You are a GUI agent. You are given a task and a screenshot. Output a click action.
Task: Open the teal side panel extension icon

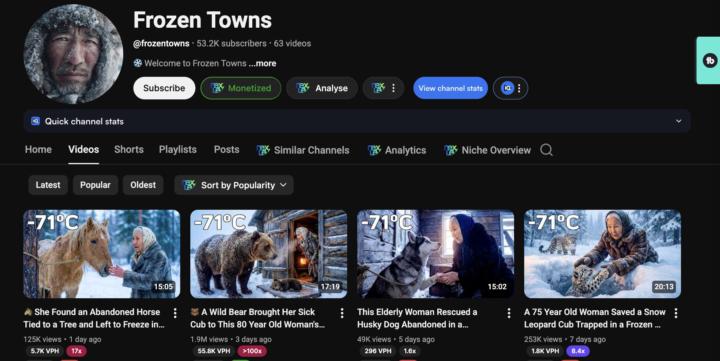[710, 61]
